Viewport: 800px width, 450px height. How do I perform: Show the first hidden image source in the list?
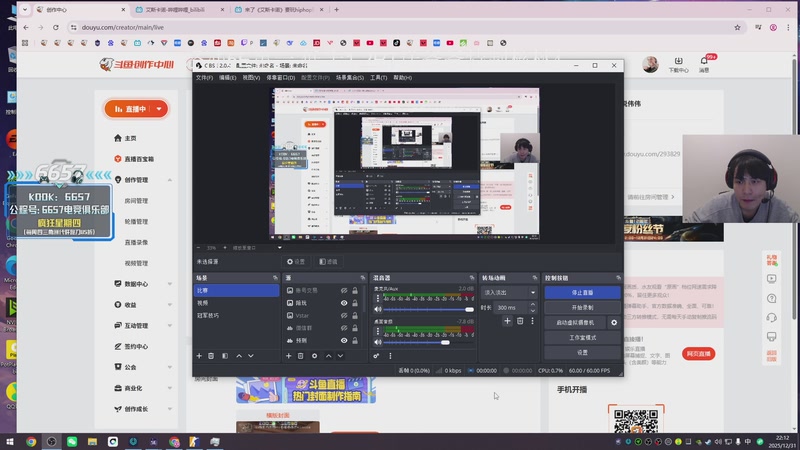point(344,290)
